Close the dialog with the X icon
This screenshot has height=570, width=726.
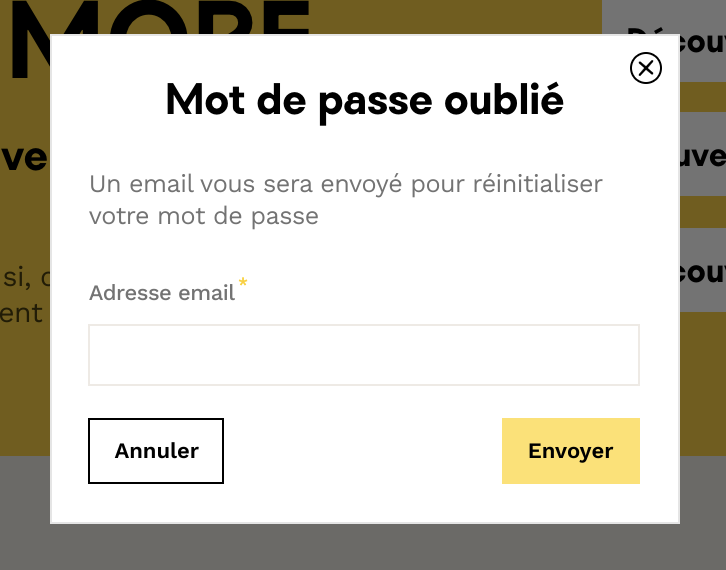click(646, 68)
